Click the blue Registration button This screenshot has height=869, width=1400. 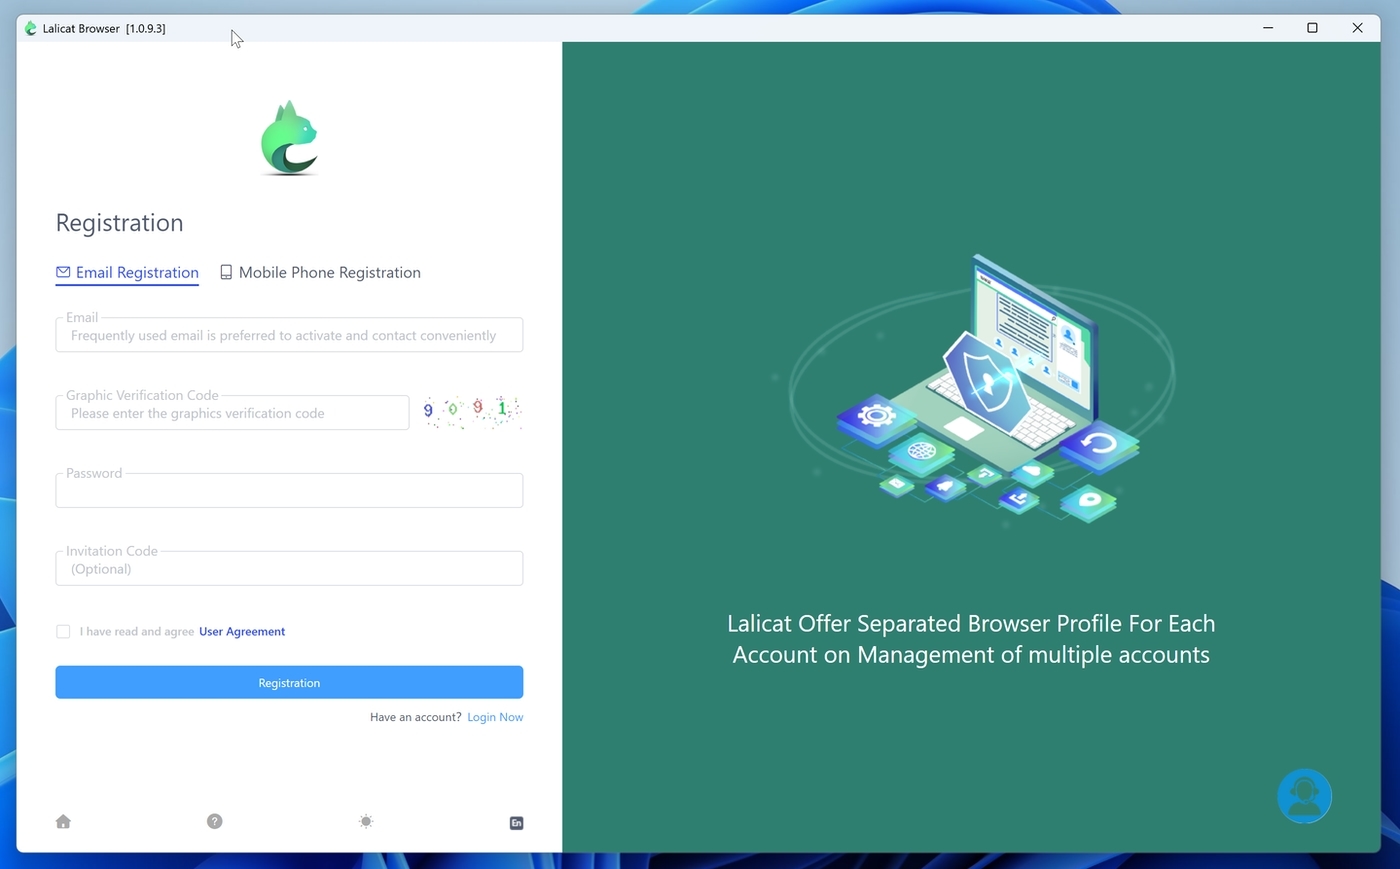pos(289,682)
